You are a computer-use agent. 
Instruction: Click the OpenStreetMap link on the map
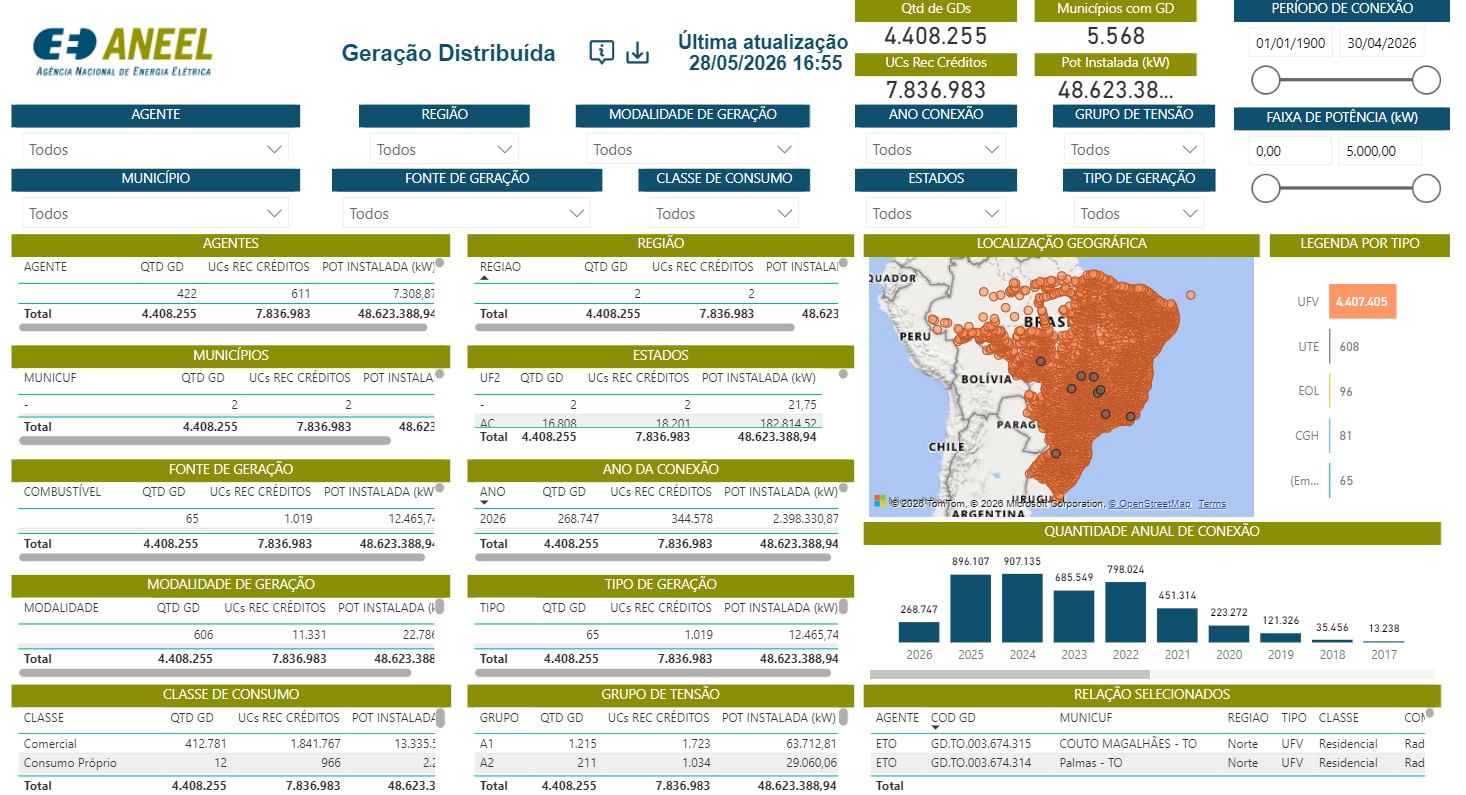click(x=1149, y=504)
